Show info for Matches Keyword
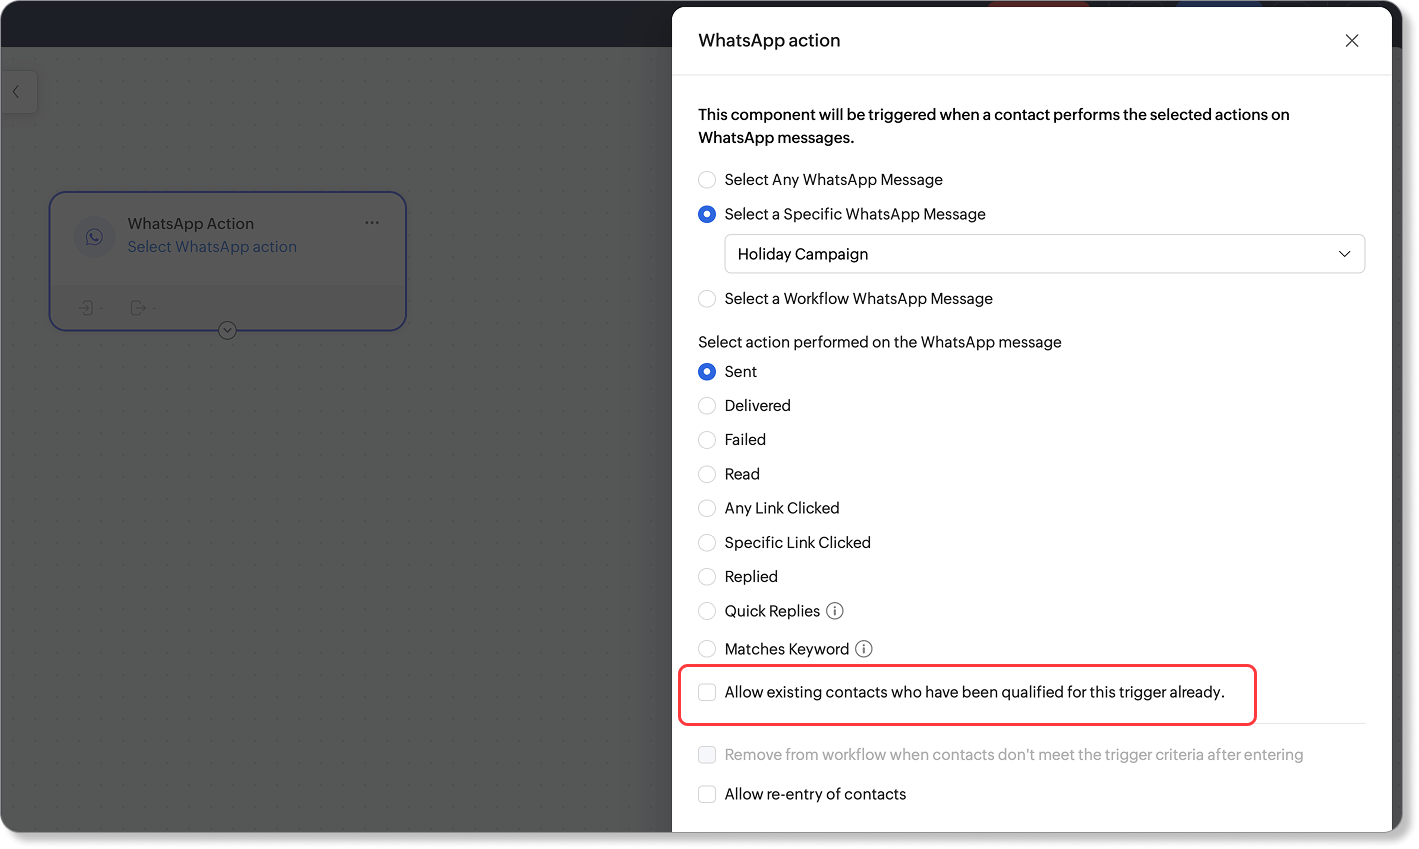This screenshot has height=849, width=1419. coord(864,649)
